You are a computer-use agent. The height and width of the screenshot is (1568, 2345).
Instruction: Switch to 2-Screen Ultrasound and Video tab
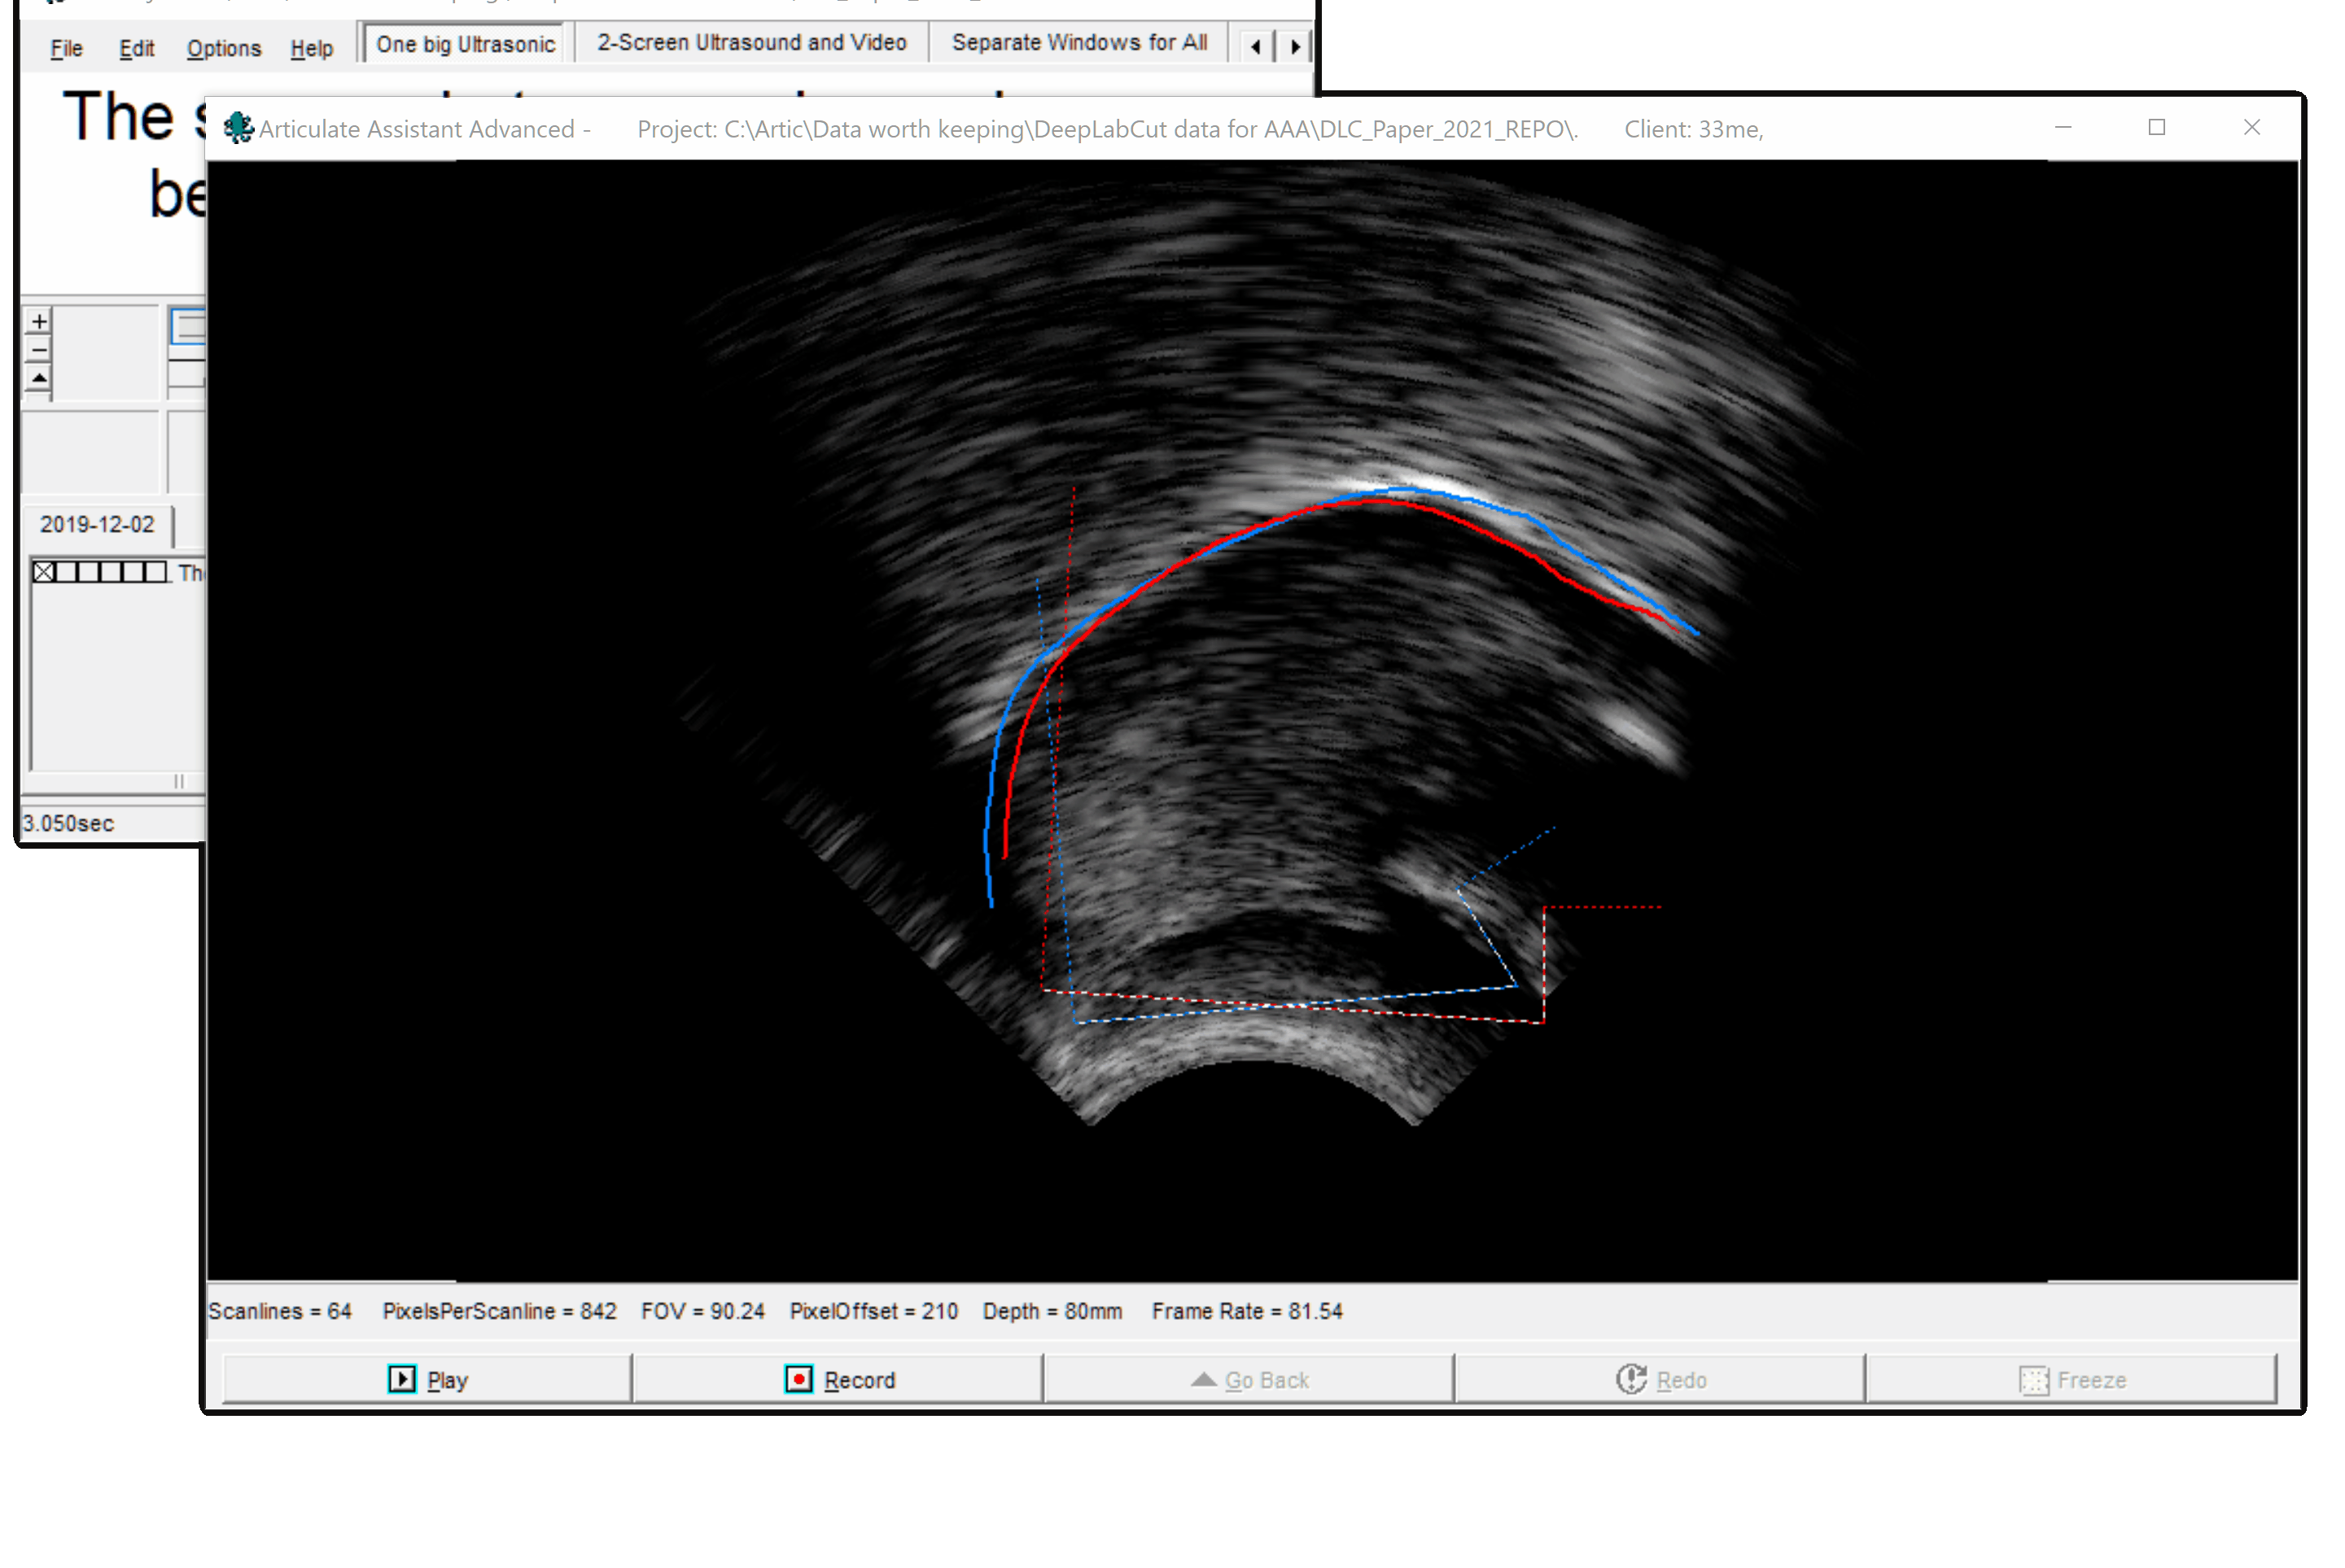pyautogui.click(x=751, y=43)
